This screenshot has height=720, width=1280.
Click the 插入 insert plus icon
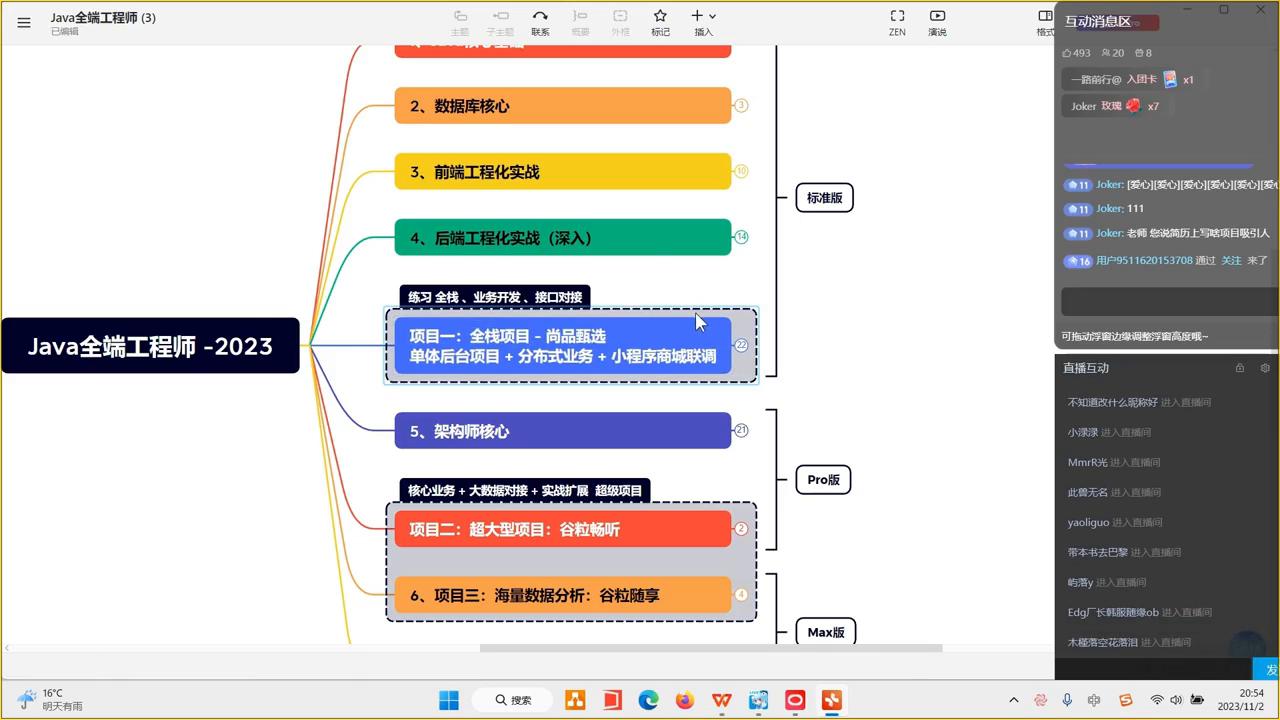697,15
